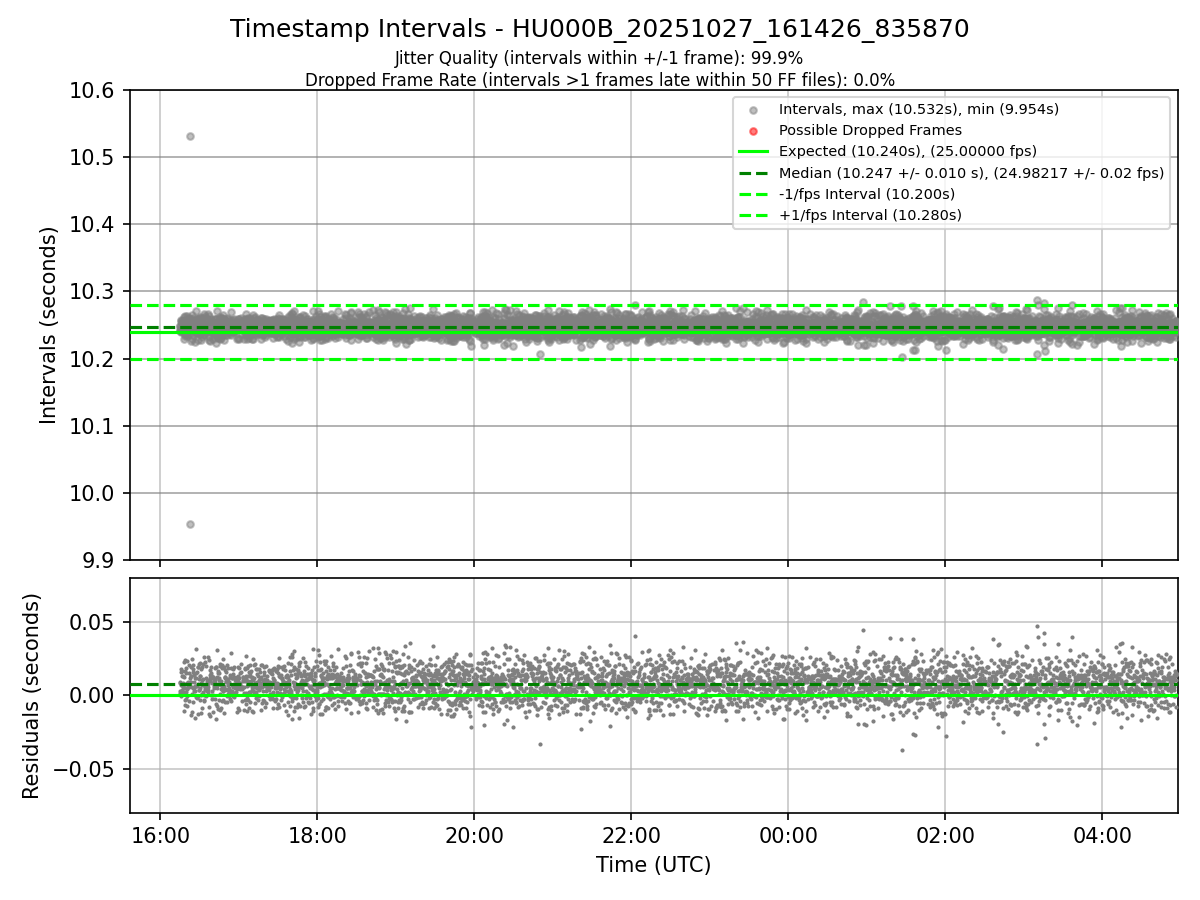Click the Time (UTC) x-axis label

654,865
